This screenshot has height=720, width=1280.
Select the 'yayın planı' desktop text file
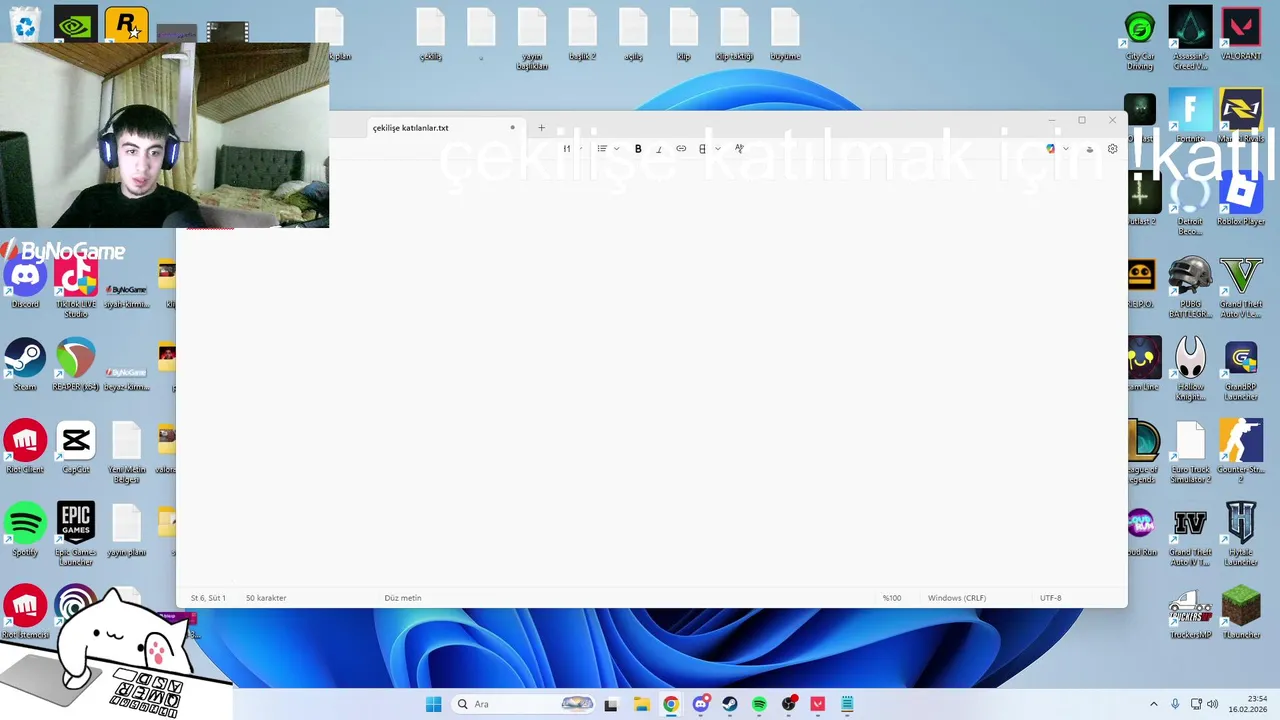(x=126, y=530)
